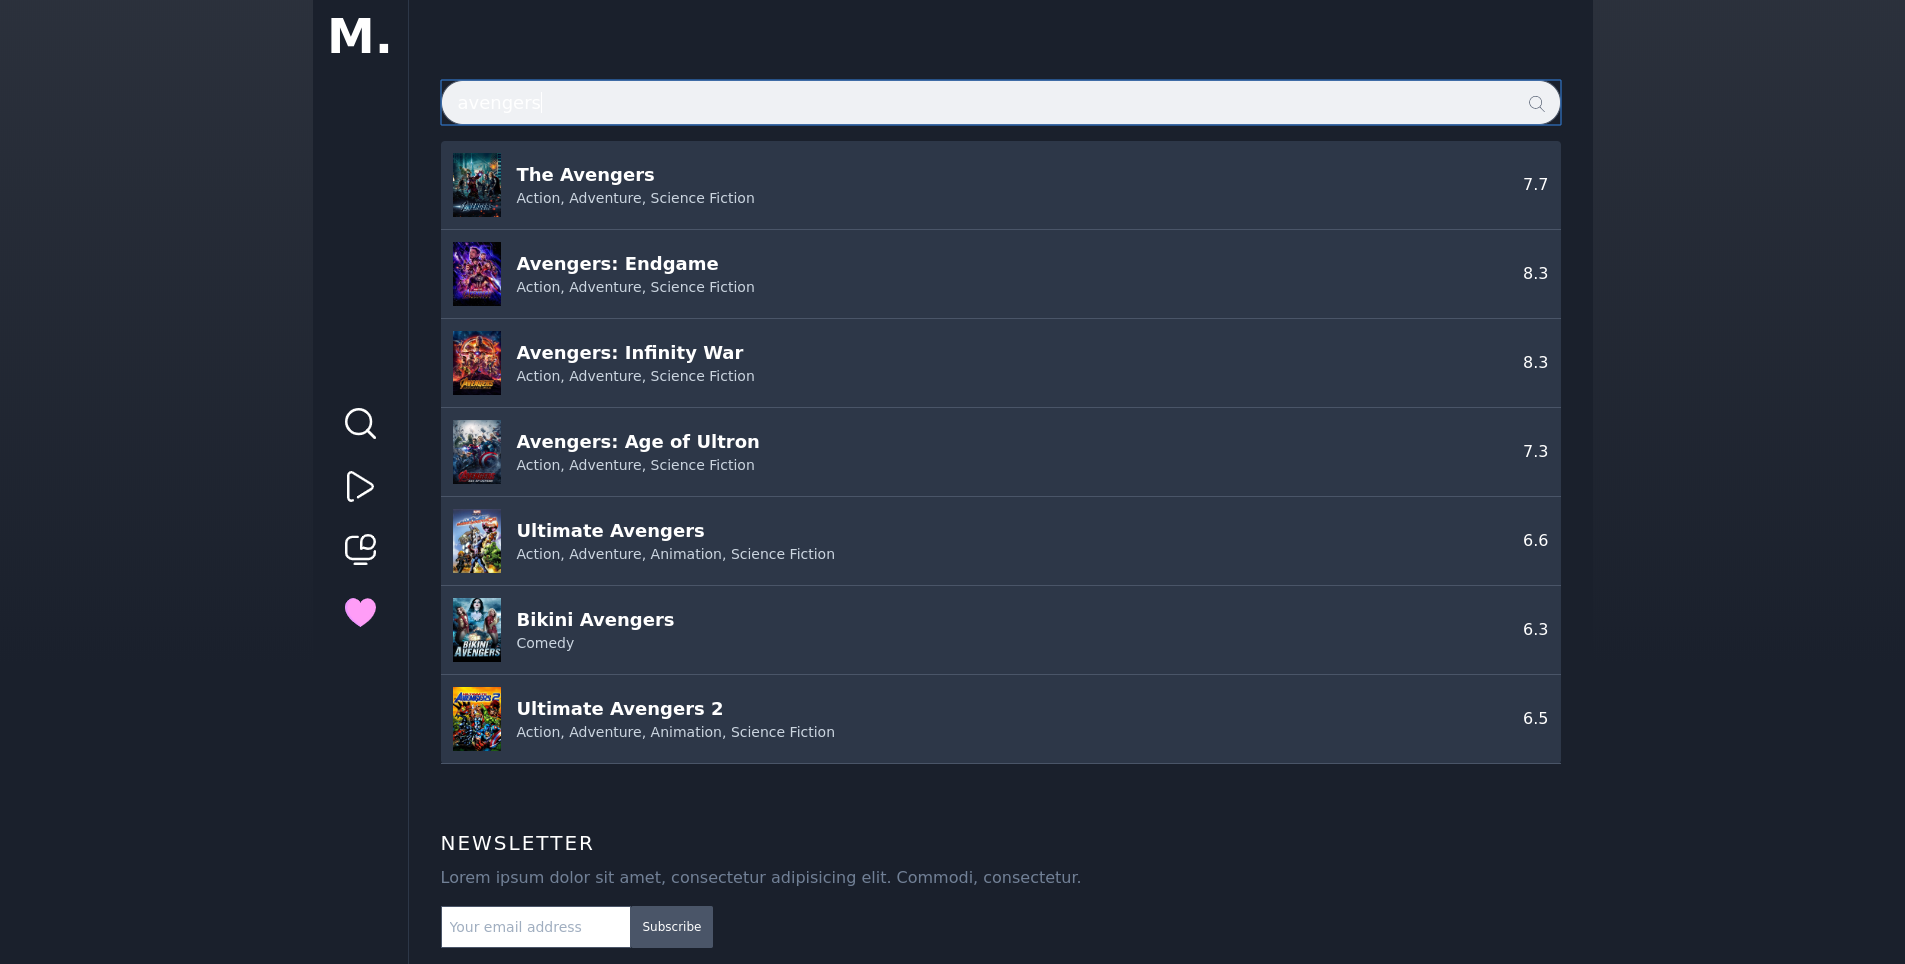Open the TV shows monitor sidebar icon
Image resolution: width=1905 pixels, height=964 pixels.
pyautogui.click(x=360, y=549)
